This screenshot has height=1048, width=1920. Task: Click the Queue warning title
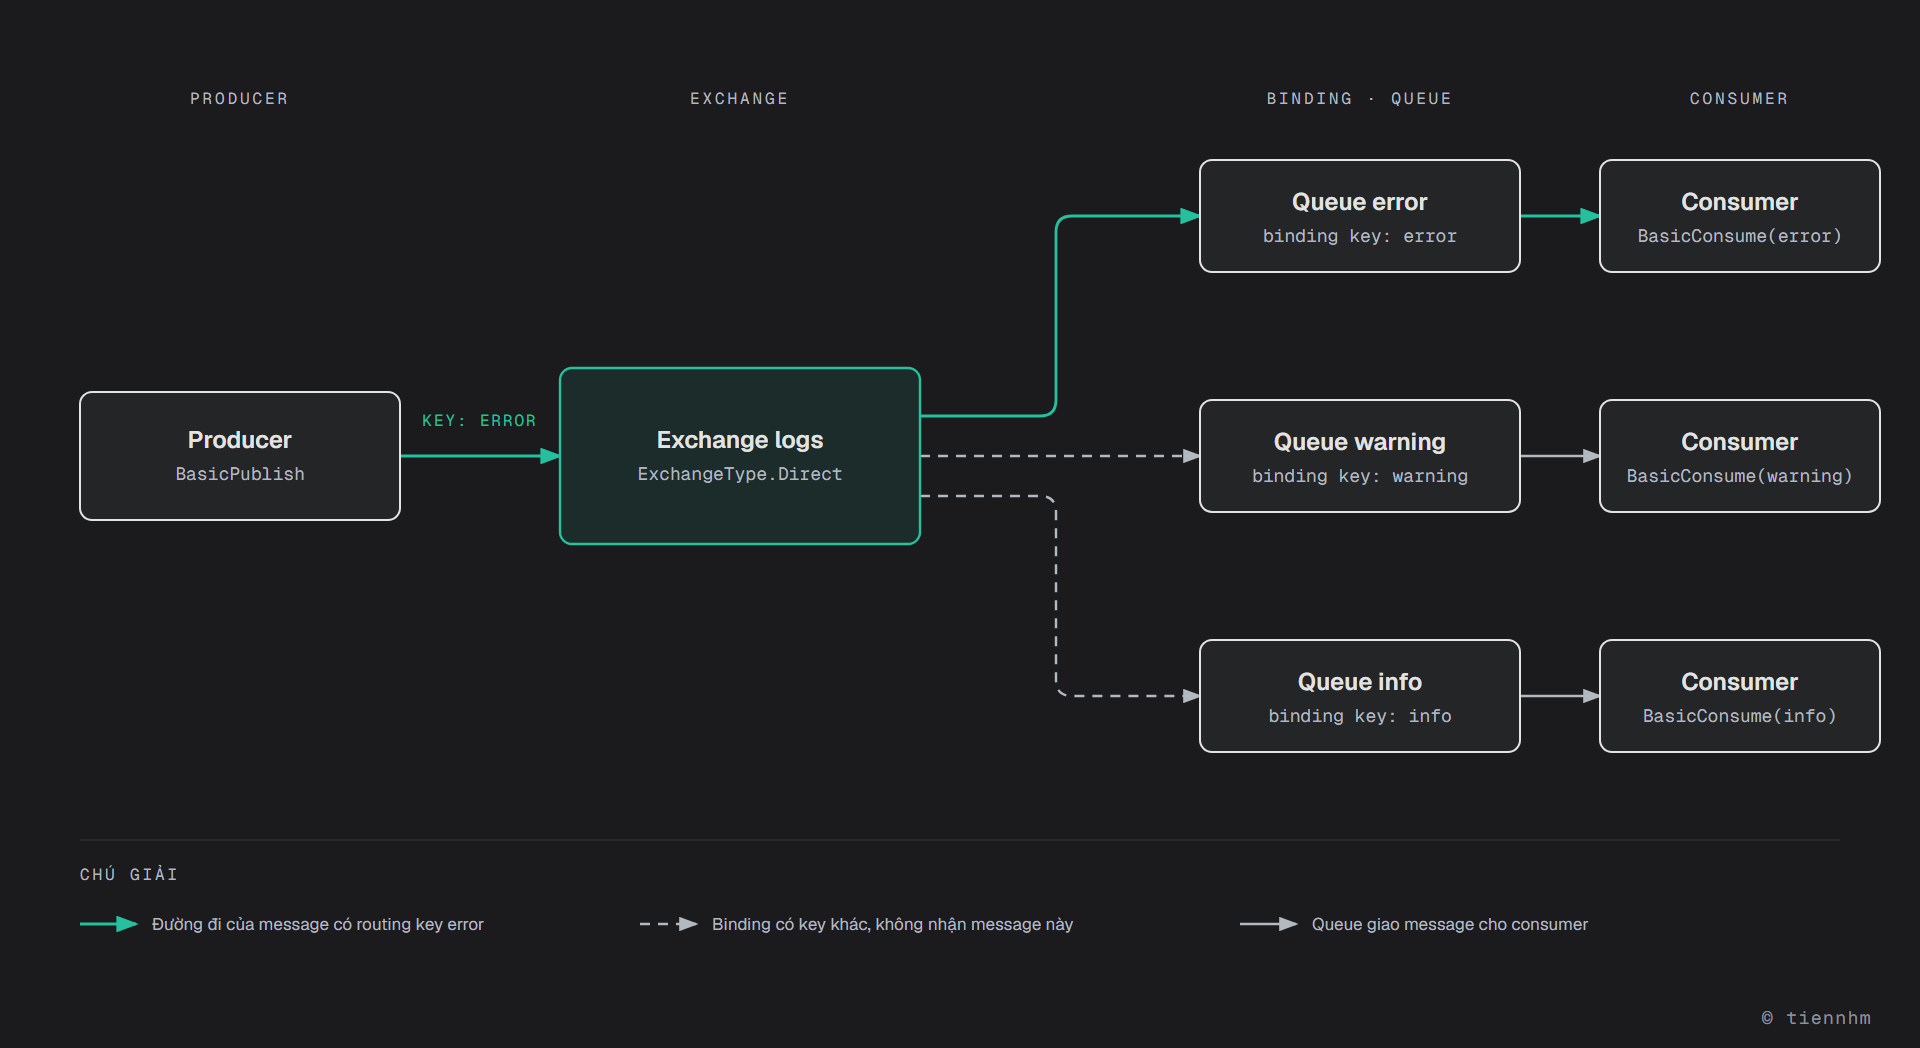tap(1360, 442)
